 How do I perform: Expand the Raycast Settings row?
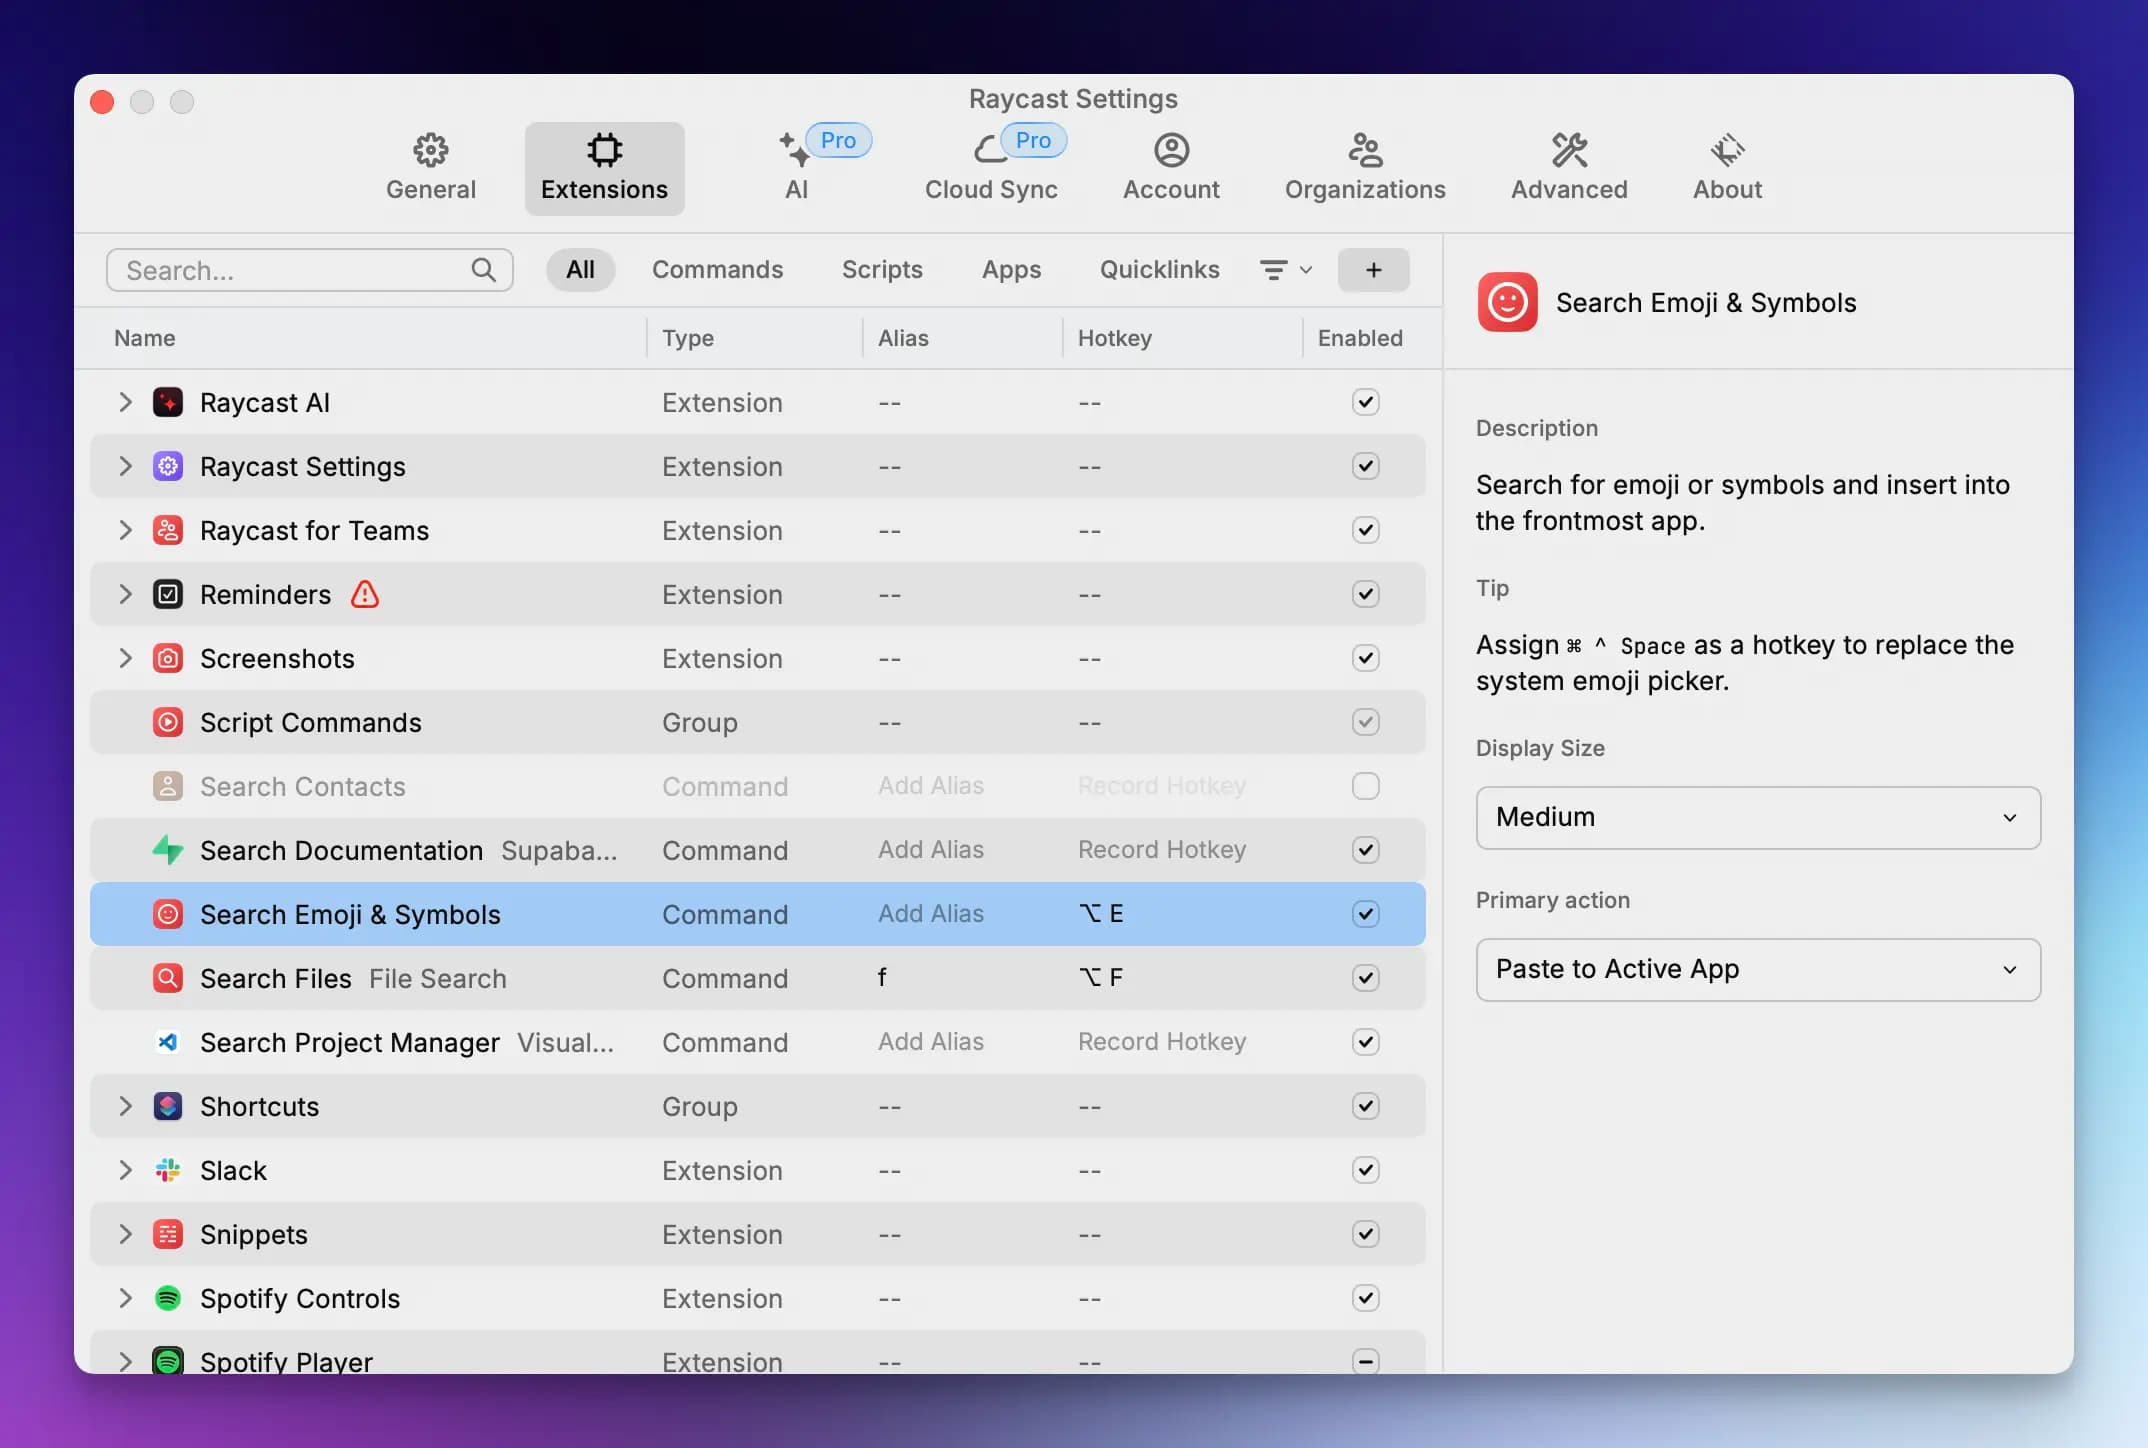click(x=125, y=466)
